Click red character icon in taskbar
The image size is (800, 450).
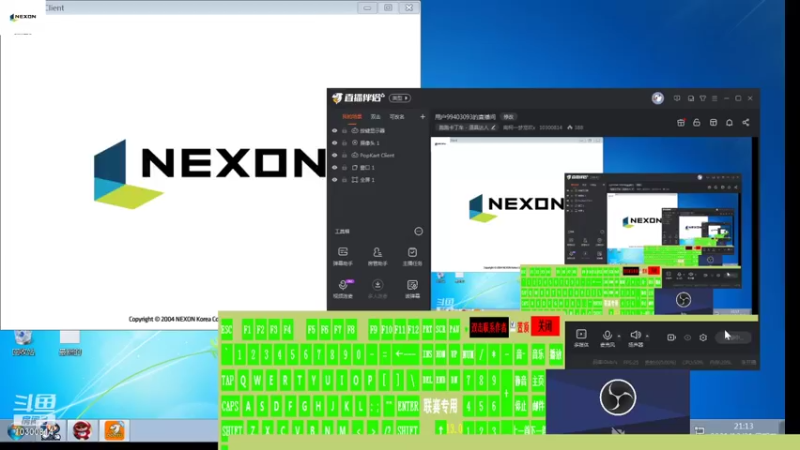point(82,431)
